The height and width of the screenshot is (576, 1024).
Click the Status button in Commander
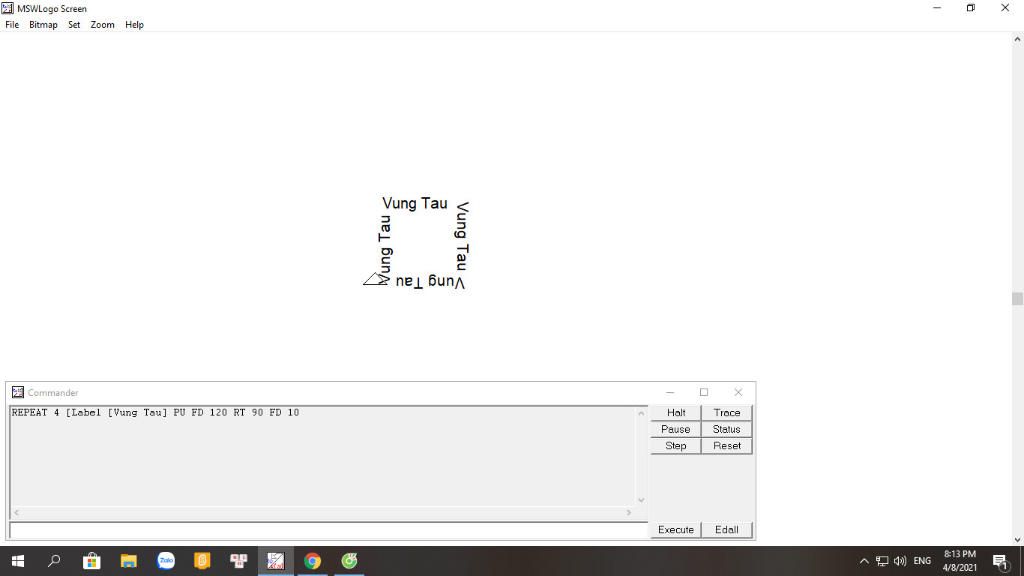click(x=727, y=429)
